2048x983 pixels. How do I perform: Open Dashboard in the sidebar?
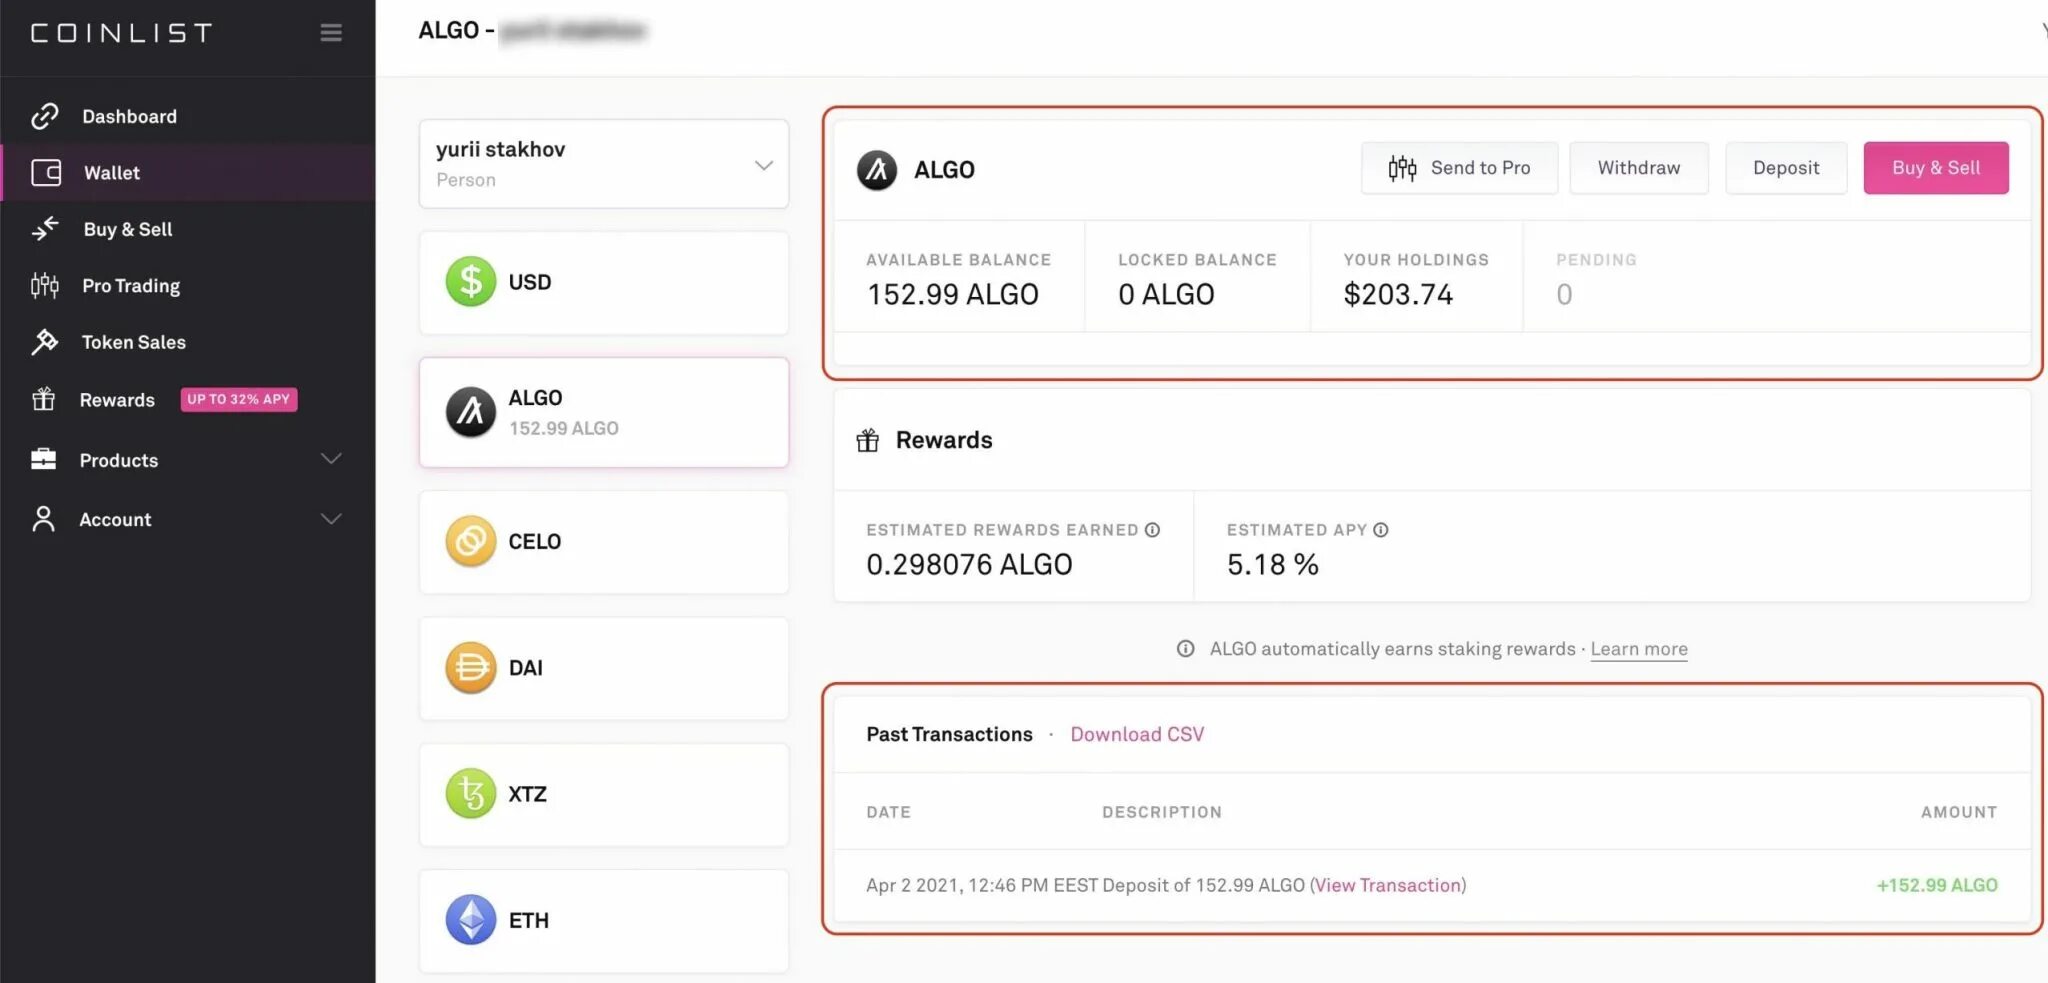(129, 116)
